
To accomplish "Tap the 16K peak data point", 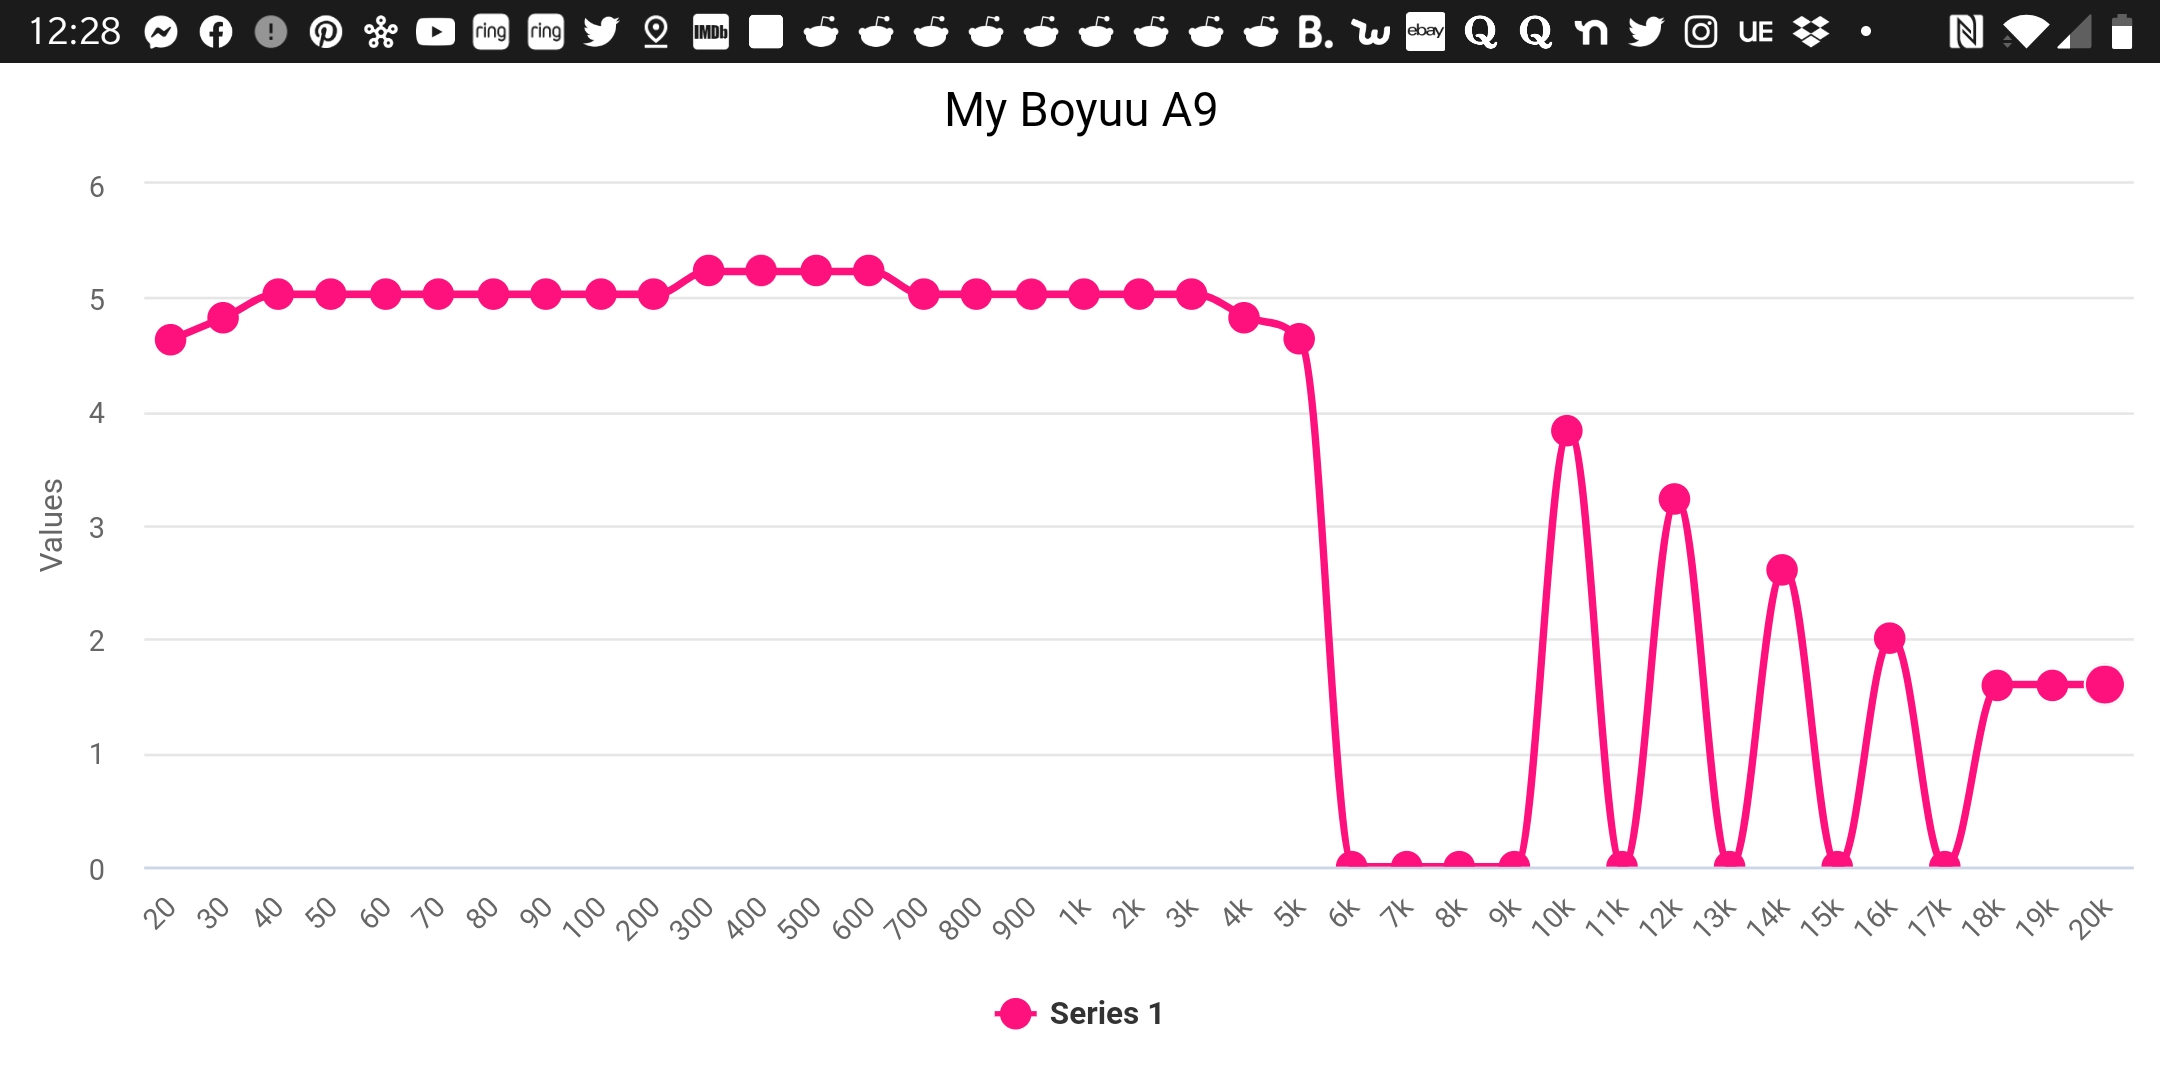I will [x=1889, y=638].
